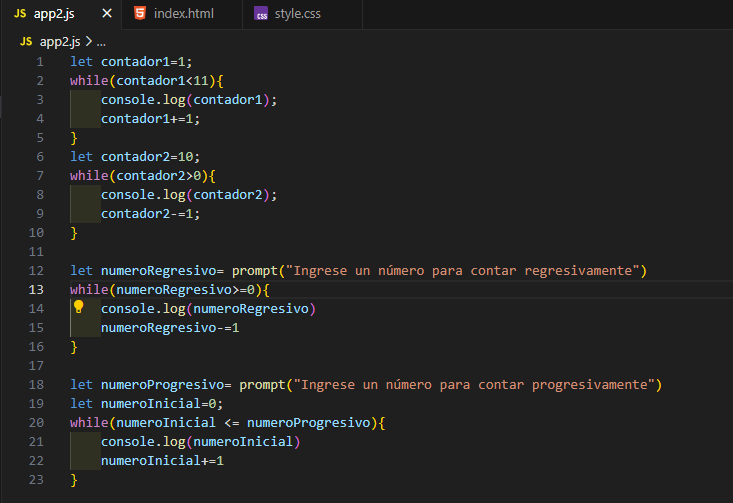Select the app2.js editor tab
Image resolution: width=733 pixels, height=503 pixels.
tap(61, 14)
